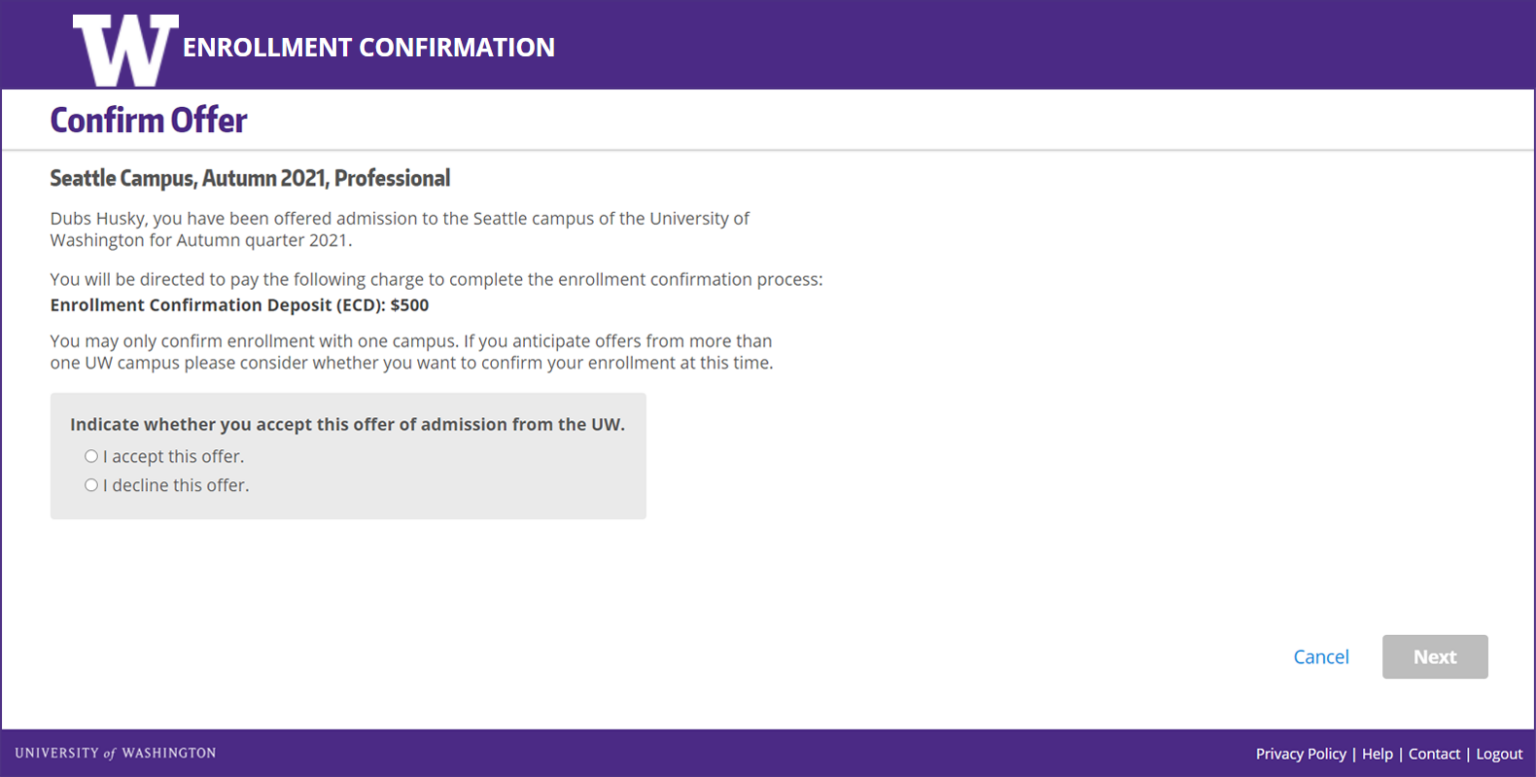This screenshot has width=1536, height=777.
Task: Click the Cancel link
Action: pos(1321,656)
